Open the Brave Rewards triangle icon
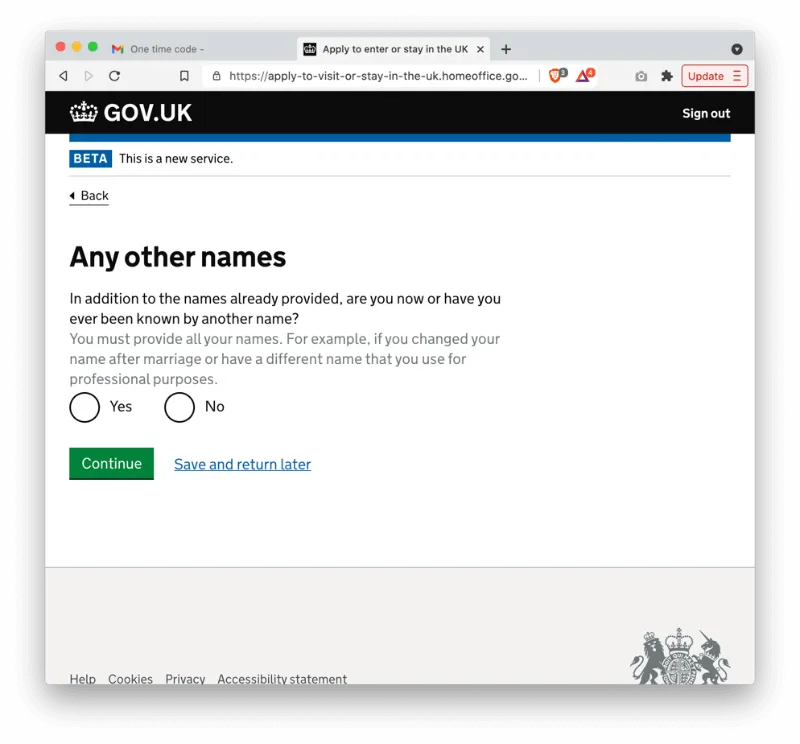 pyautogui.click(x=585, y=76)
